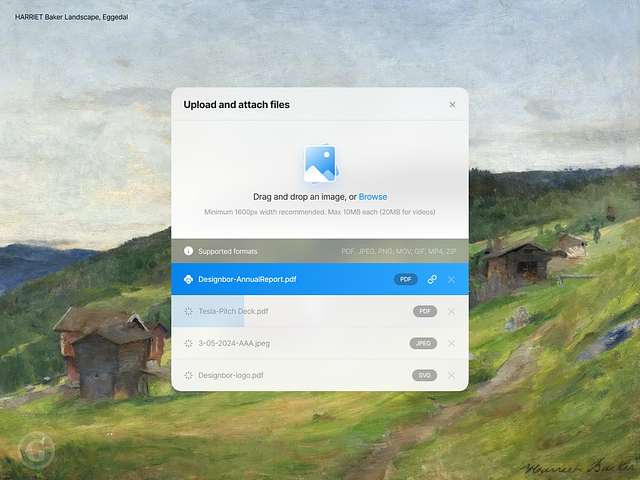Viewport: 640px width, 480px height.
Task: Click the Tesla-Pitch Deck.pdf upload progress bar
Action: pos(208,311)
